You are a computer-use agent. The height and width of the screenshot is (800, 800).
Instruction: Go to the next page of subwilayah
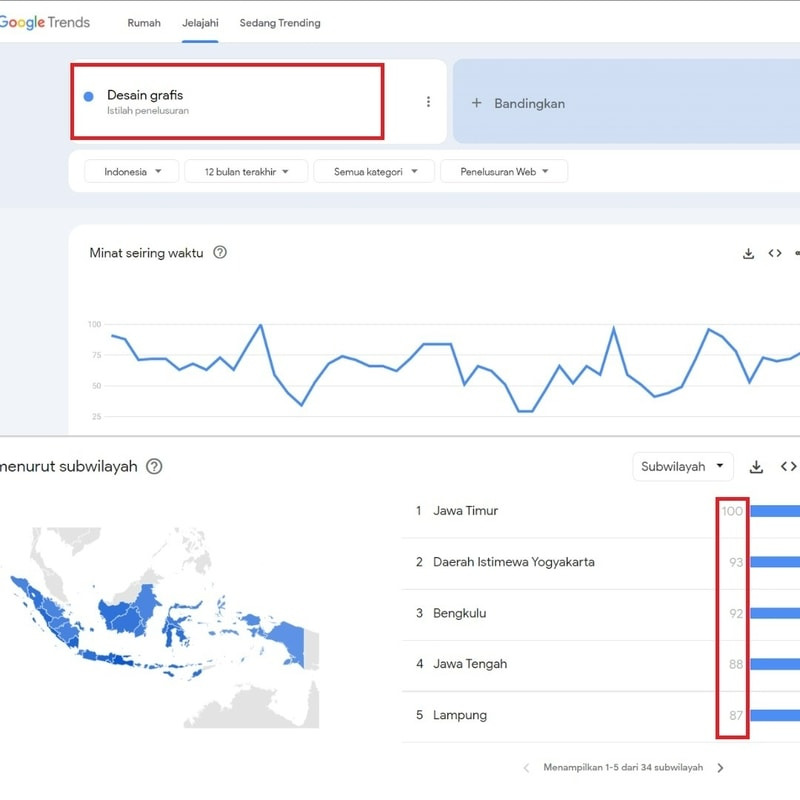coord(720,768)
